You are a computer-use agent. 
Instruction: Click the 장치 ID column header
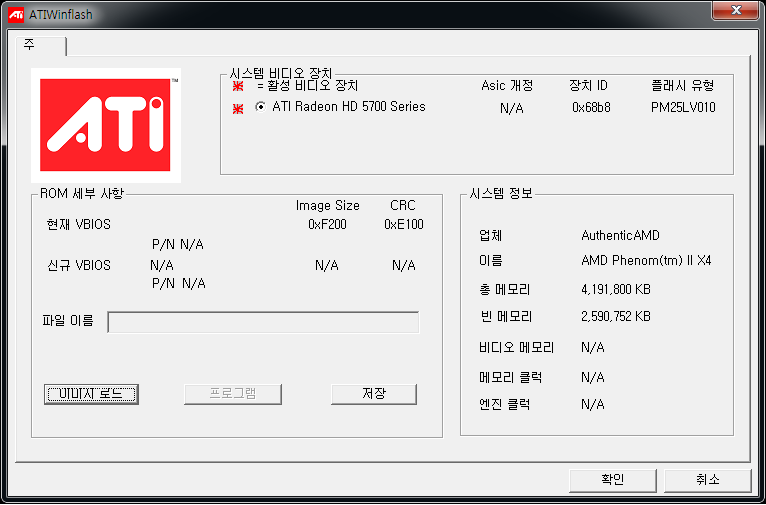point(588,86)
